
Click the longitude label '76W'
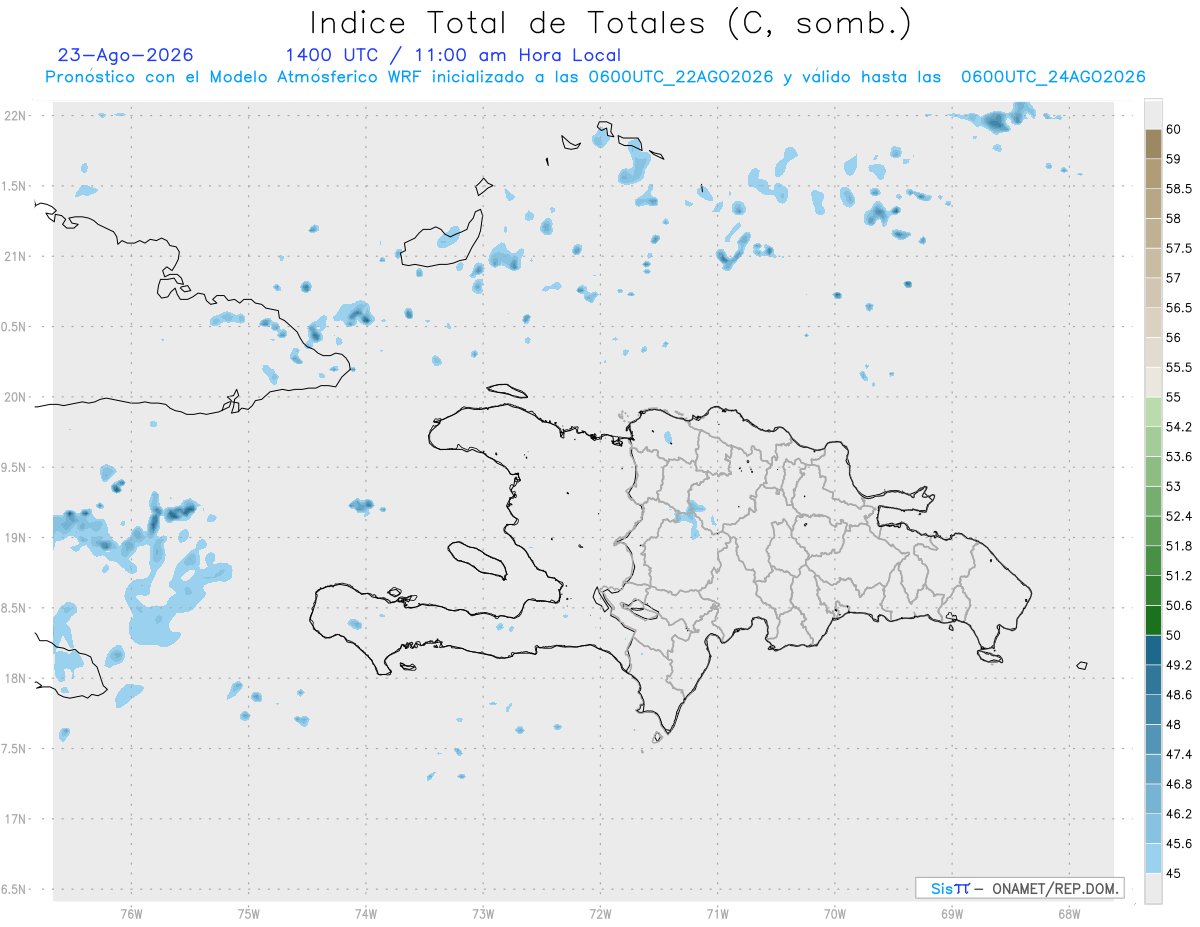(131, 913)
